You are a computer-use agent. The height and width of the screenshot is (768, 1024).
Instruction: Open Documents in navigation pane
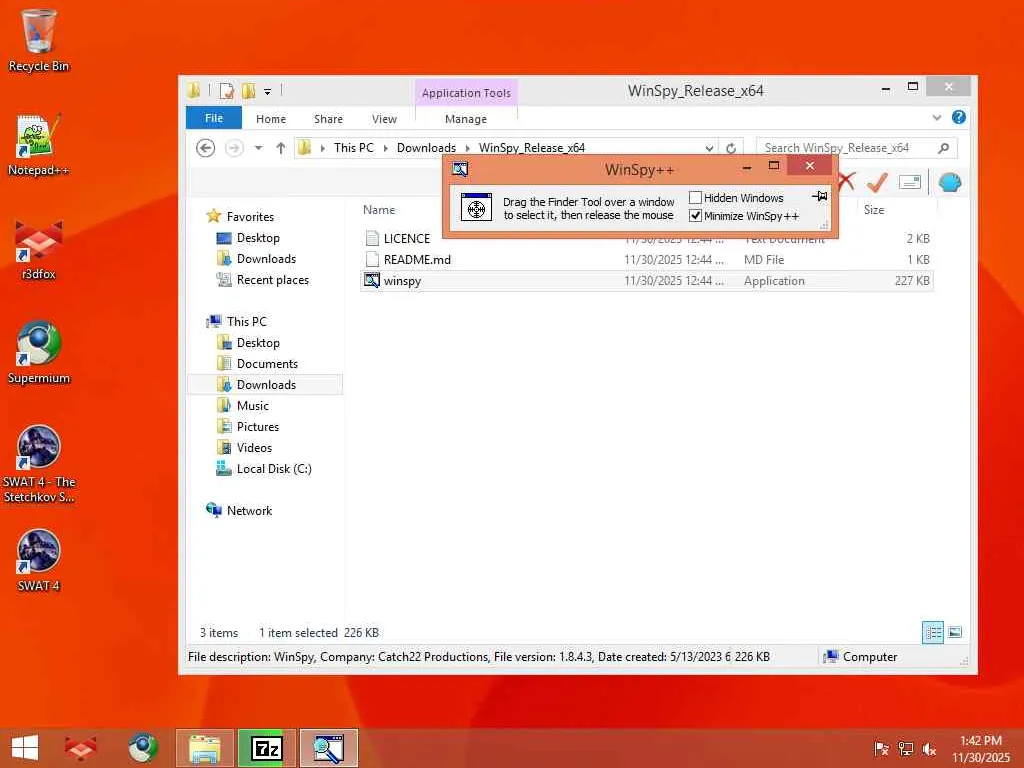point(267,363)
